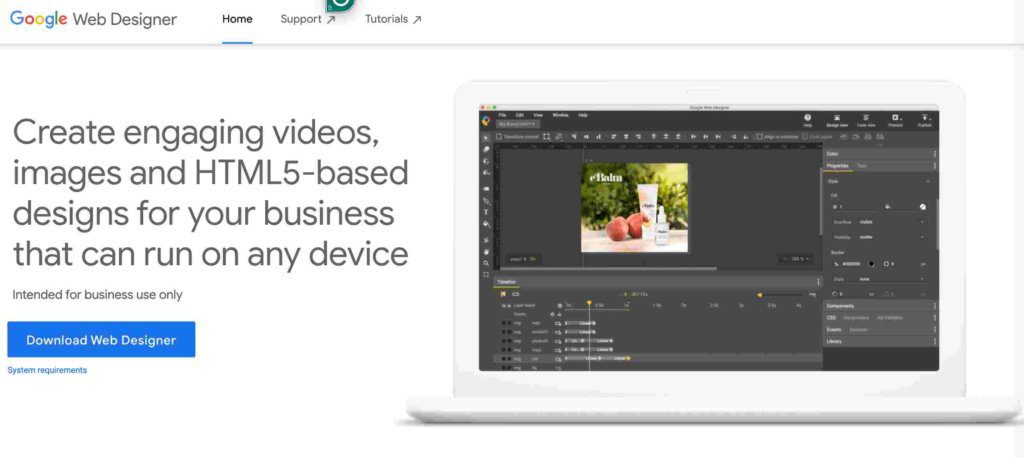Expand the Components panel header
This screenshot has width=1024, height=458.
878,306
